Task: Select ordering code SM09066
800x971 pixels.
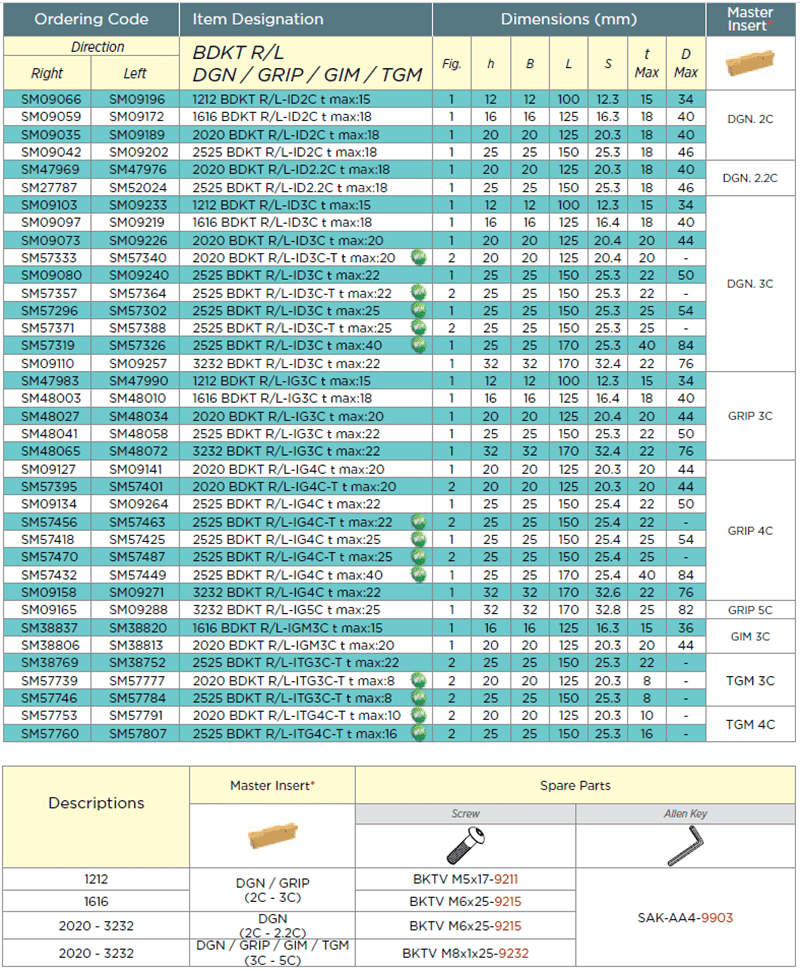Action: (51, 99)
